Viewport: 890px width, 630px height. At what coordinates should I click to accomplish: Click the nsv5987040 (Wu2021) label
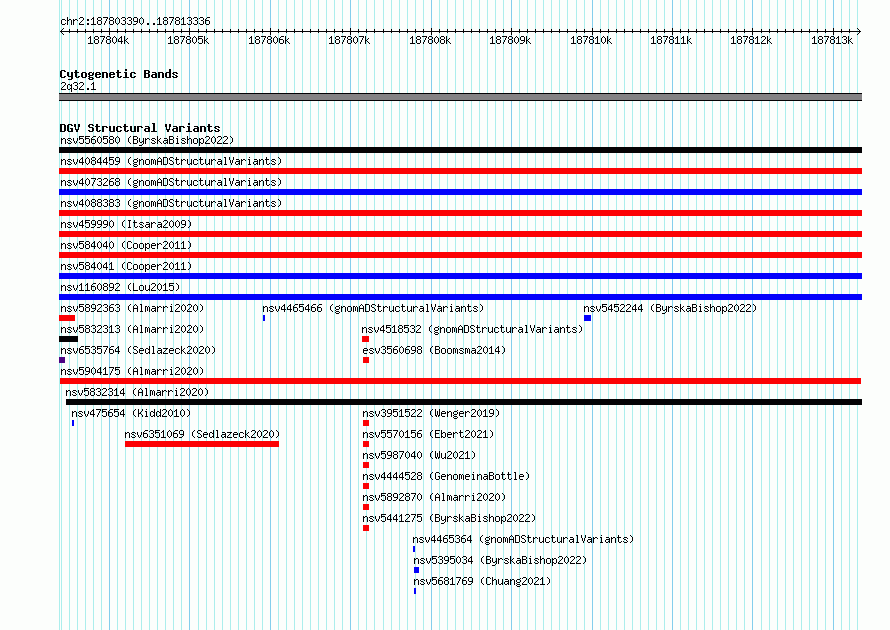click(419, 455)
